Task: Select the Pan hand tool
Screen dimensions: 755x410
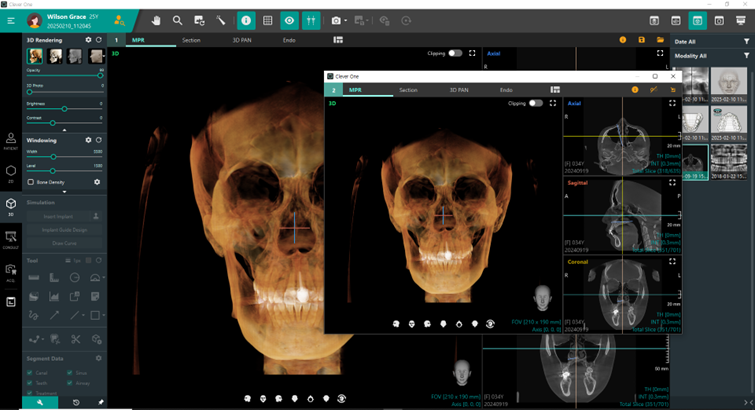Action: coord(156,19)
